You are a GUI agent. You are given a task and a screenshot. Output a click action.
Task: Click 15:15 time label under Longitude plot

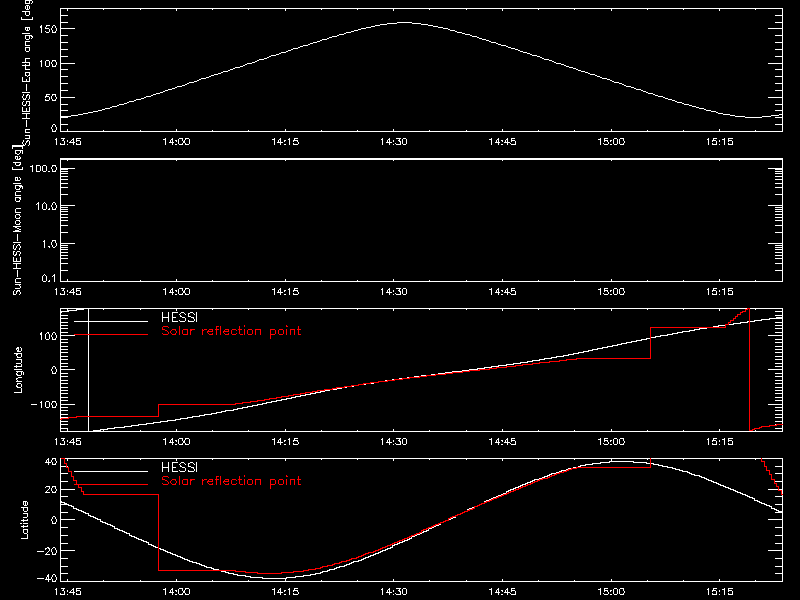[720, 442]
